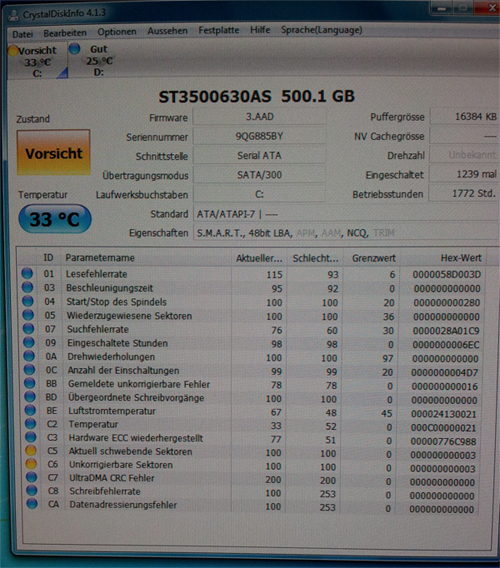Click the Hex-Wert column header

tap(442, 258)
